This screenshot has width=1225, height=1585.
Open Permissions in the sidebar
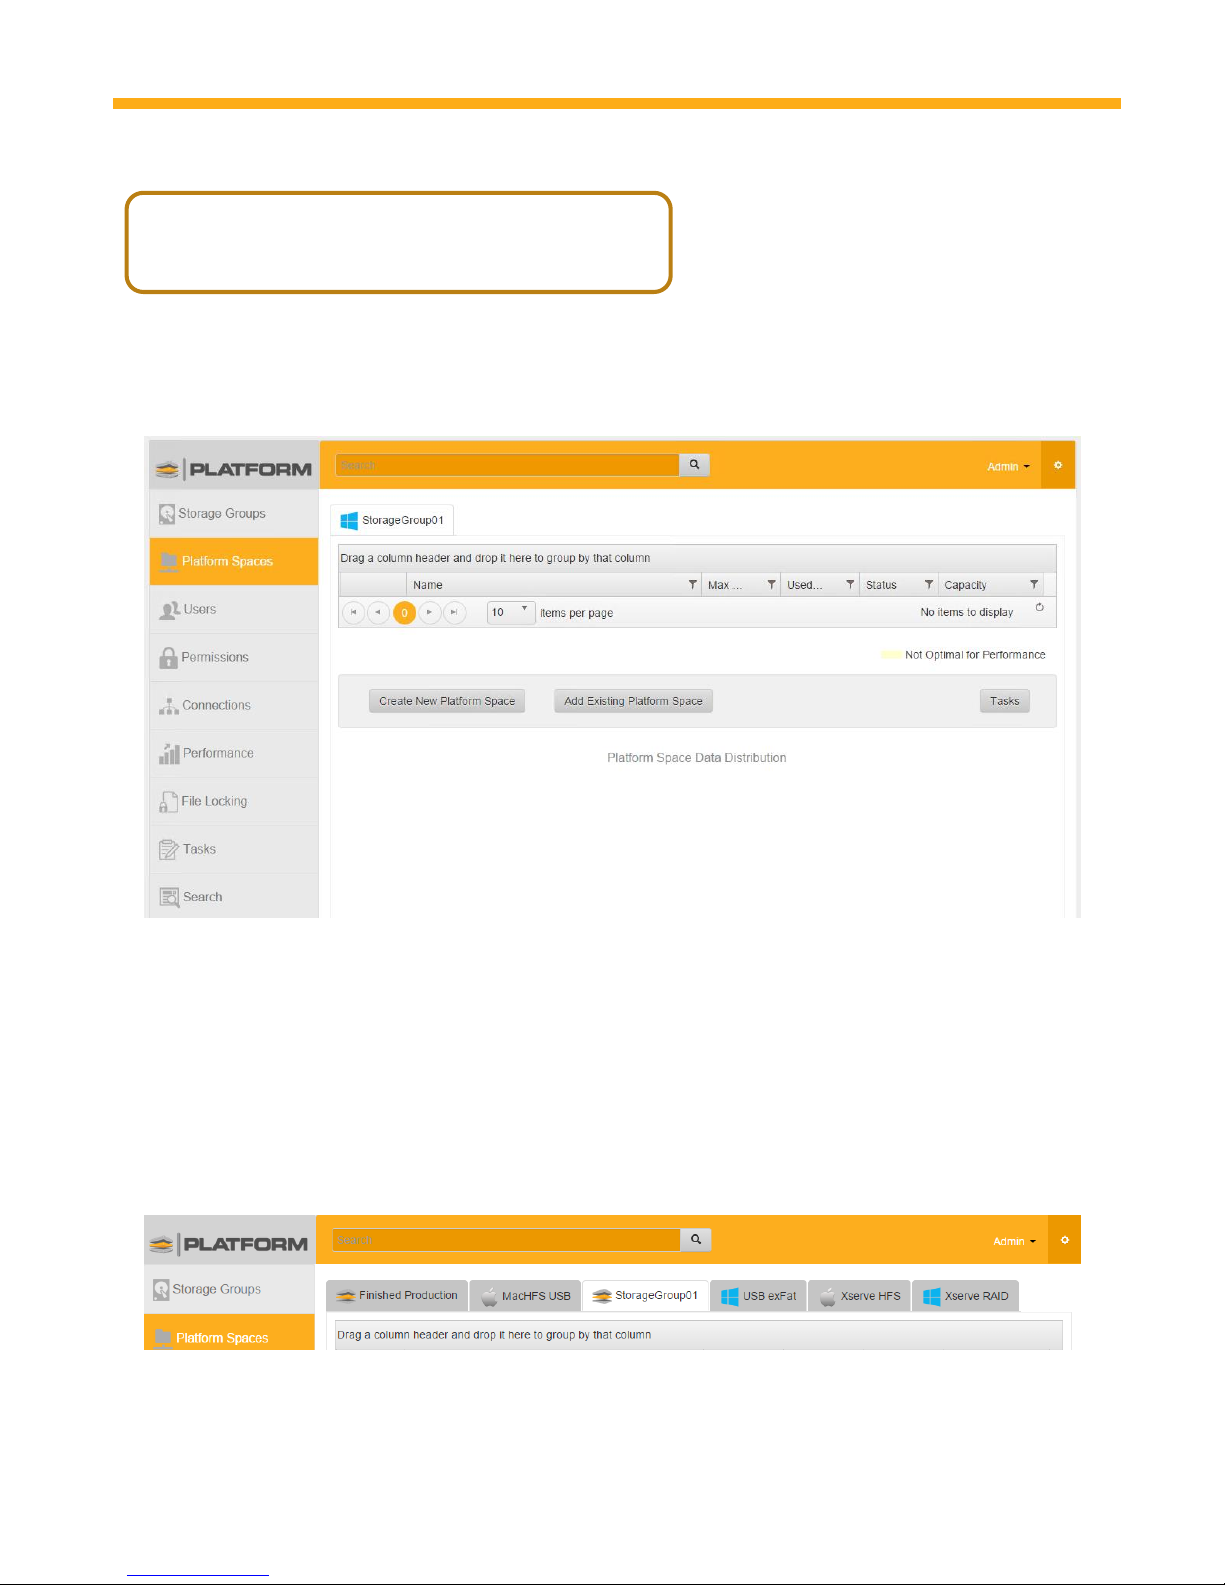(x=214, y=658)
